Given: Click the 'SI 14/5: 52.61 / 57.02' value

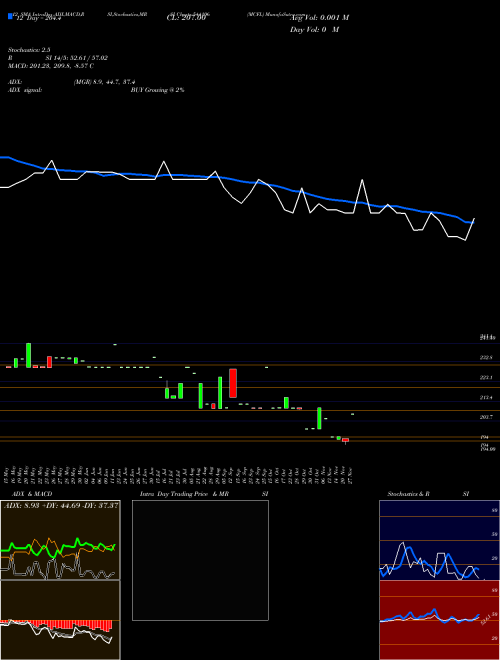Looking at the screenshot, I should (x=77, y=58).
